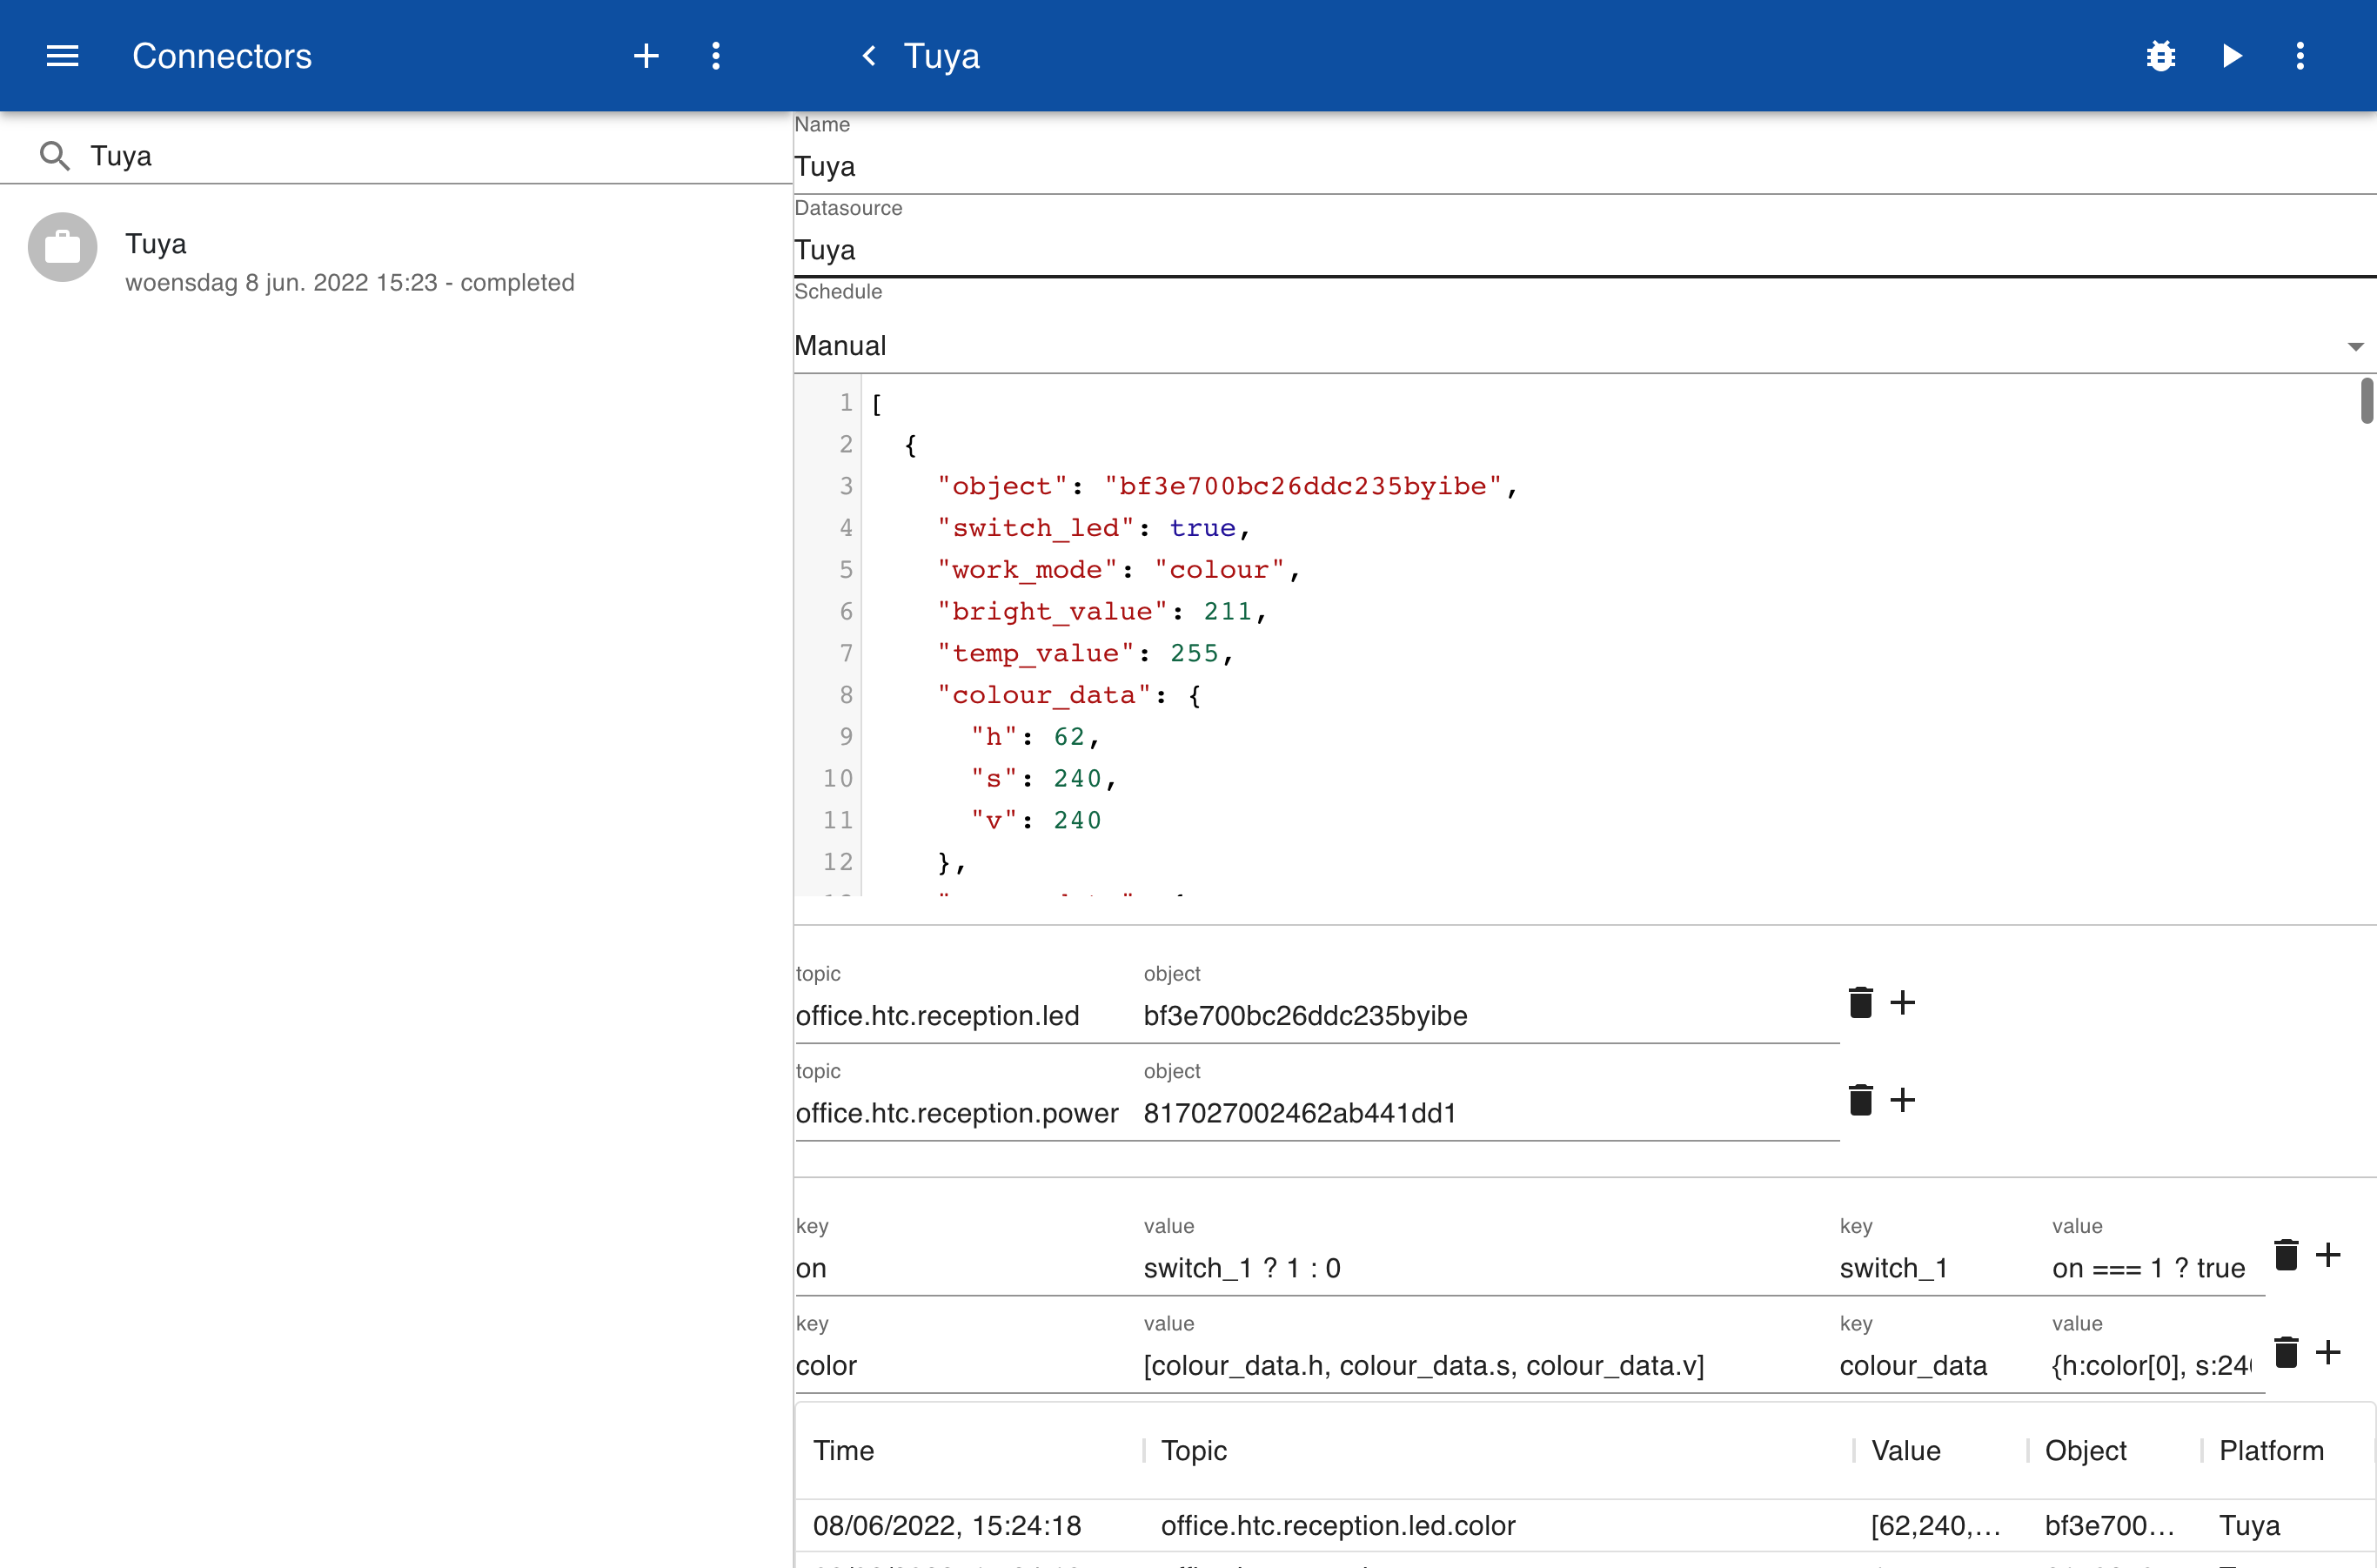Image resolution: width=2377 pixels, height=1568 pixels.
Task: Add row after 'color' key mapping
Action: click(2329, 1352)
